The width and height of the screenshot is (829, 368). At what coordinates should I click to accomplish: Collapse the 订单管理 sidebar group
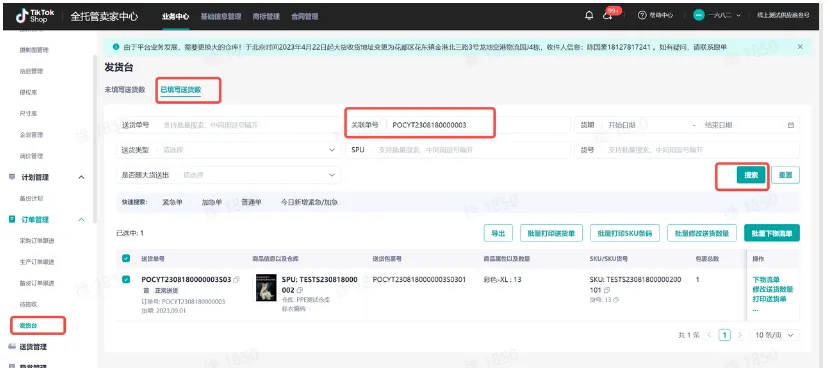(x=81, y=219)
